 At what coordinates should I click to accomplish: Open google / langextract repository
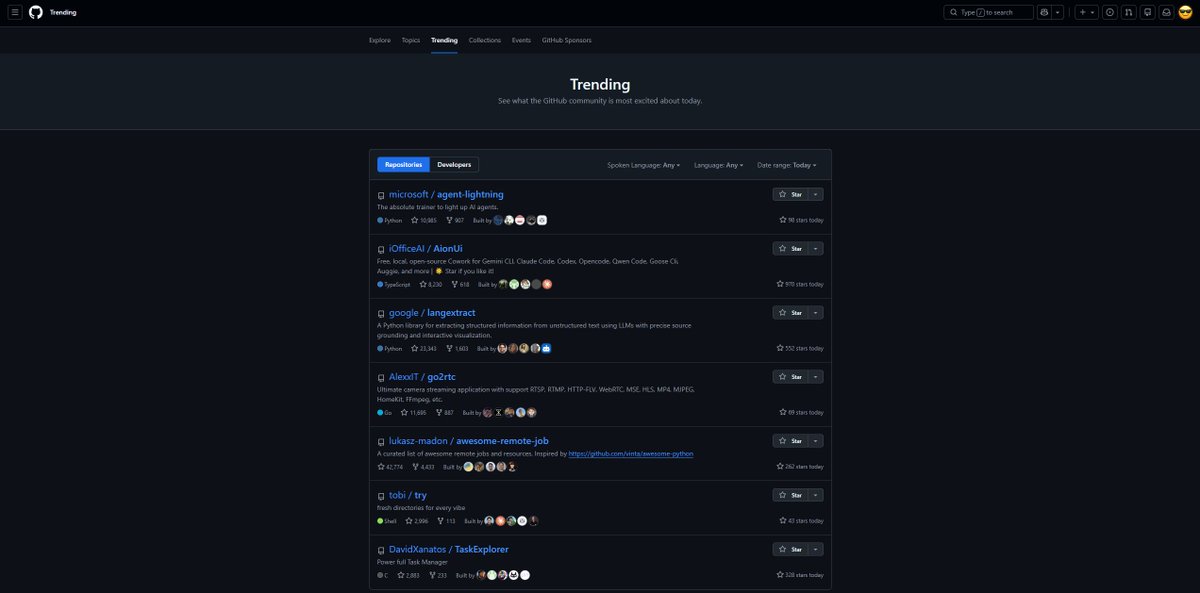pyautogui.click(x=432, y=313)
